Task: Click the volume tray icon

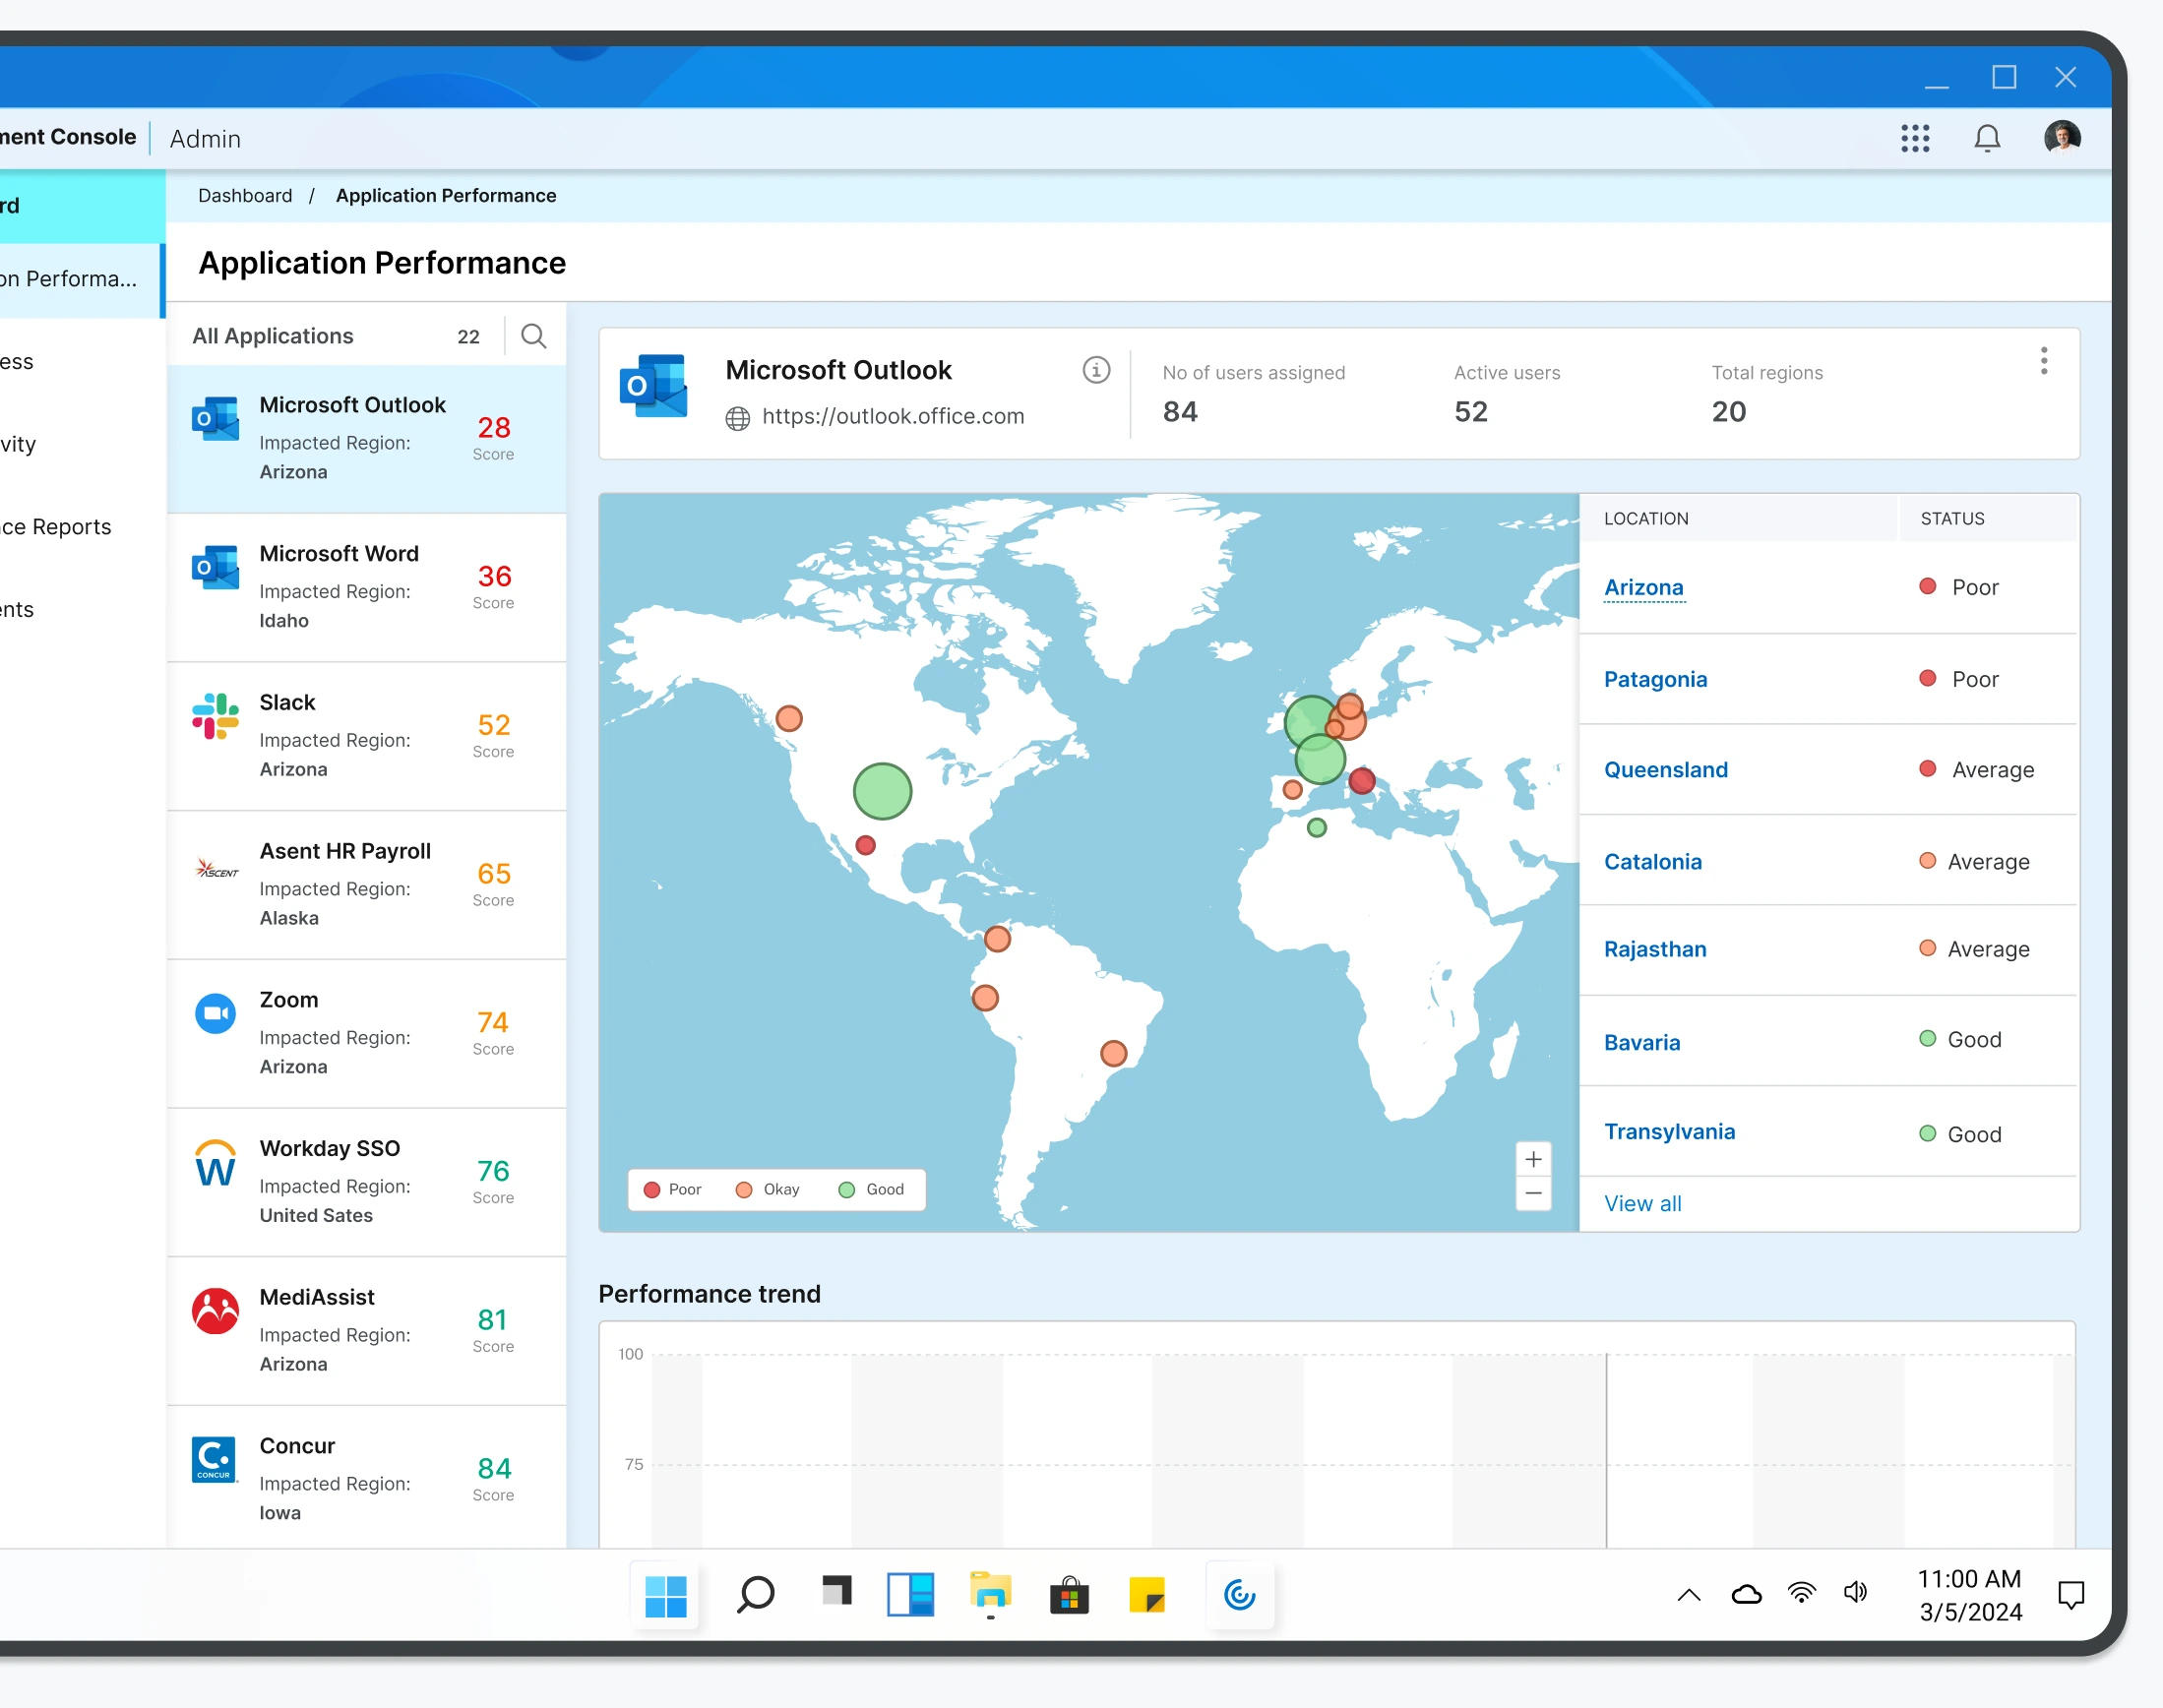Action: pos(1856,1593)
